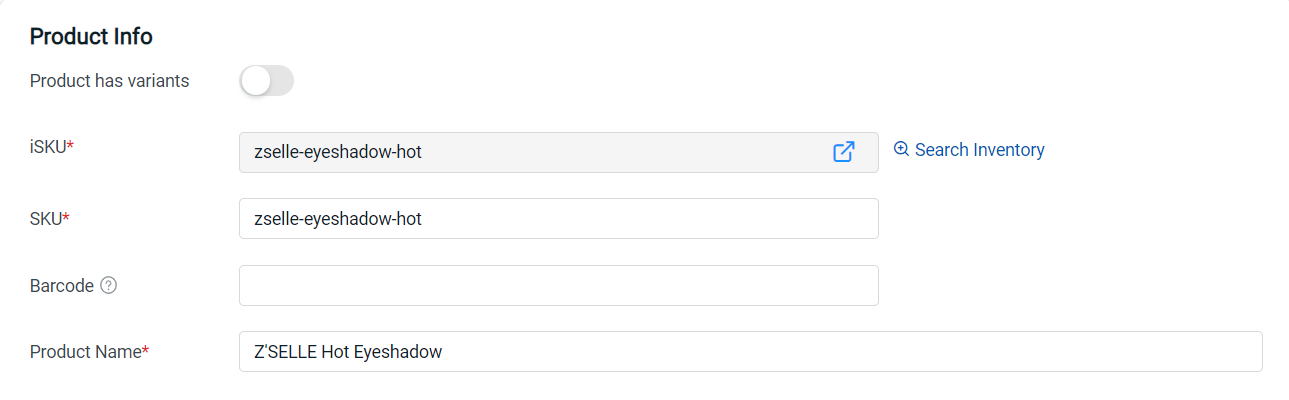
Task: Click the Product Info section heading
Action: point(91,37)
